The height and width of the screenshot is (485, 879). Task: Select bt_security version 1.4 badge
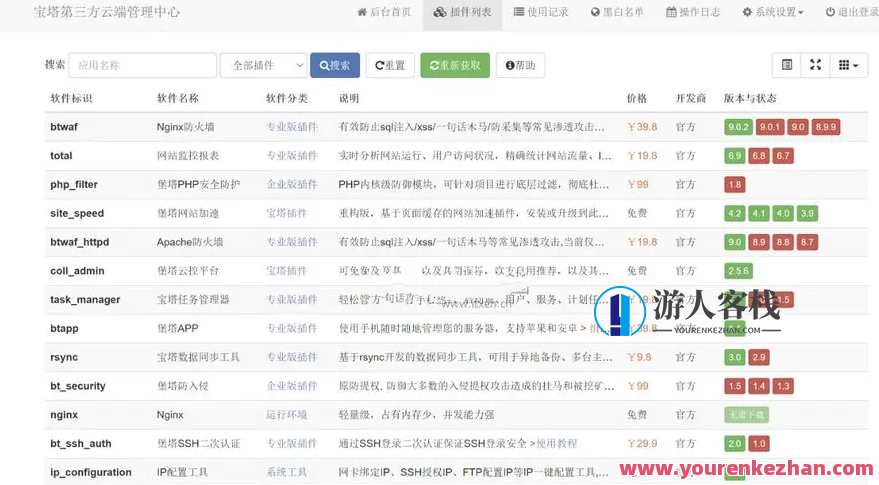pos(758,386)
